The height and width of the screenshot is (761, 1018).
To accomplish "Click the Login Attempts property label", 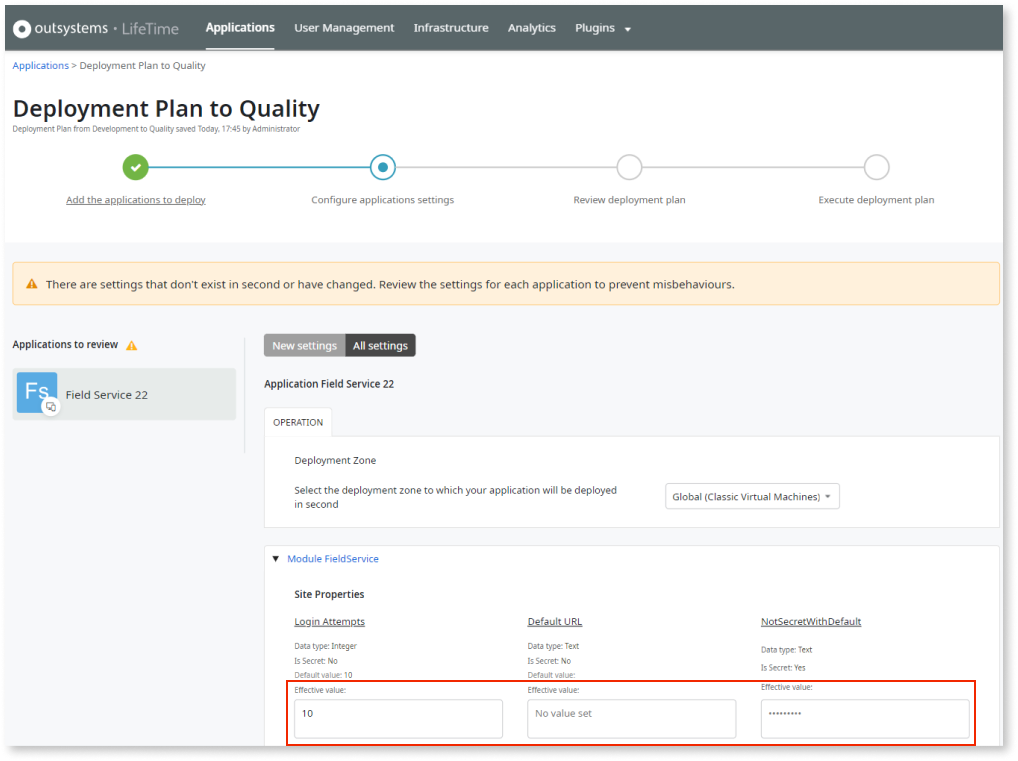I will coord(330,621).
